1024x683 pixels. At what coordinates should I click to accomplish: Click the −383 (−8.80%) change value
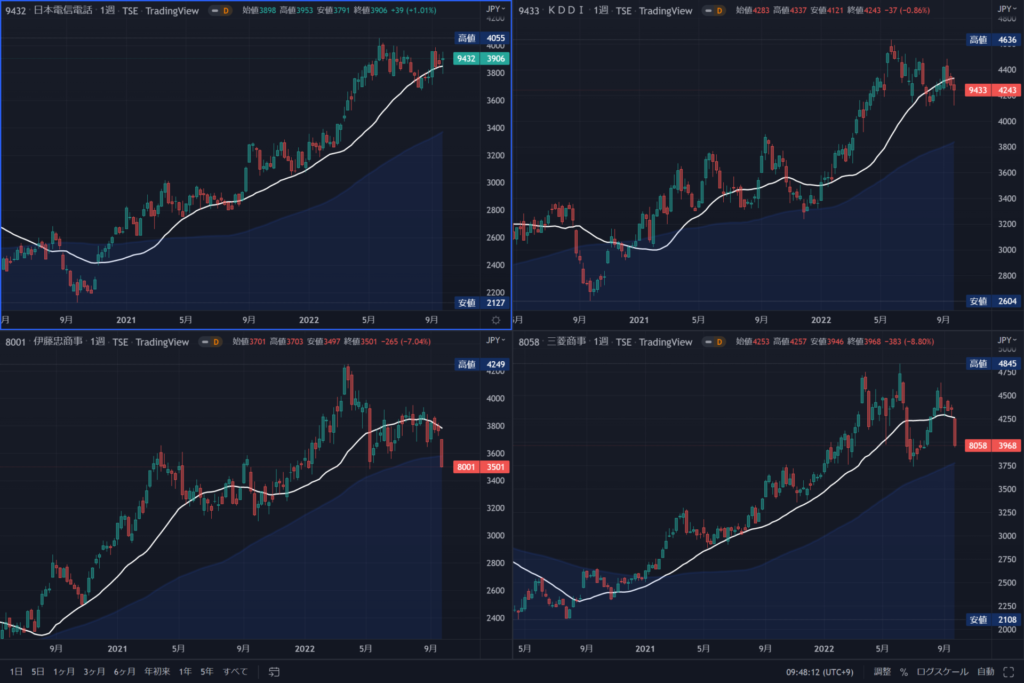pyautogui.click(x=910, y=342)
